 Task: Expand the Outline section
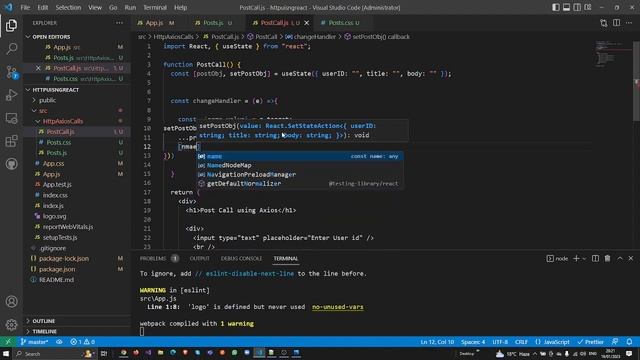77,321
